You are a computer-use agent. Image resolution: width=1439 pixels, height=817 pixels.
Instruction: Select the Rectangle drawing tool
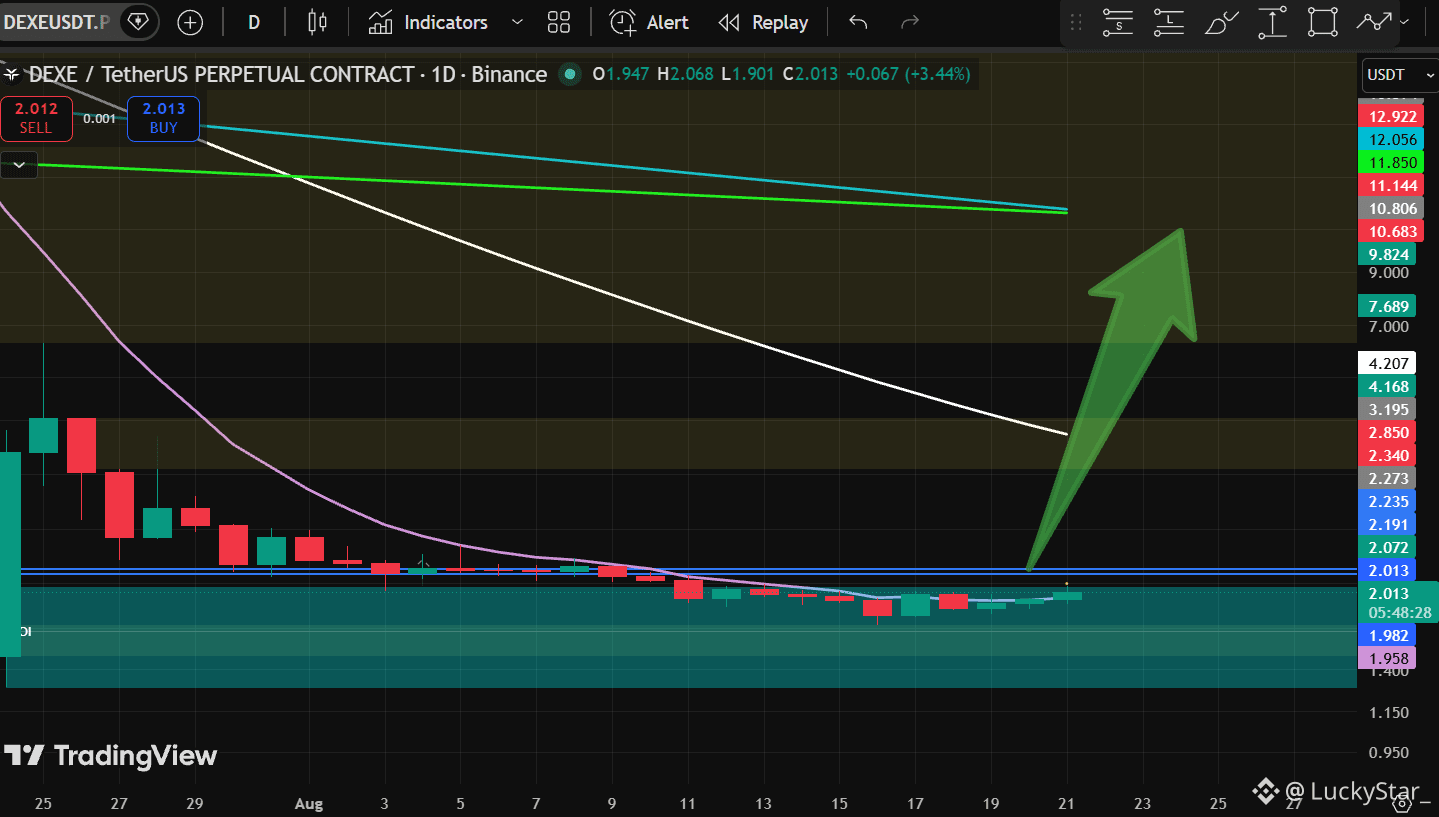(x=1323, y=22)
